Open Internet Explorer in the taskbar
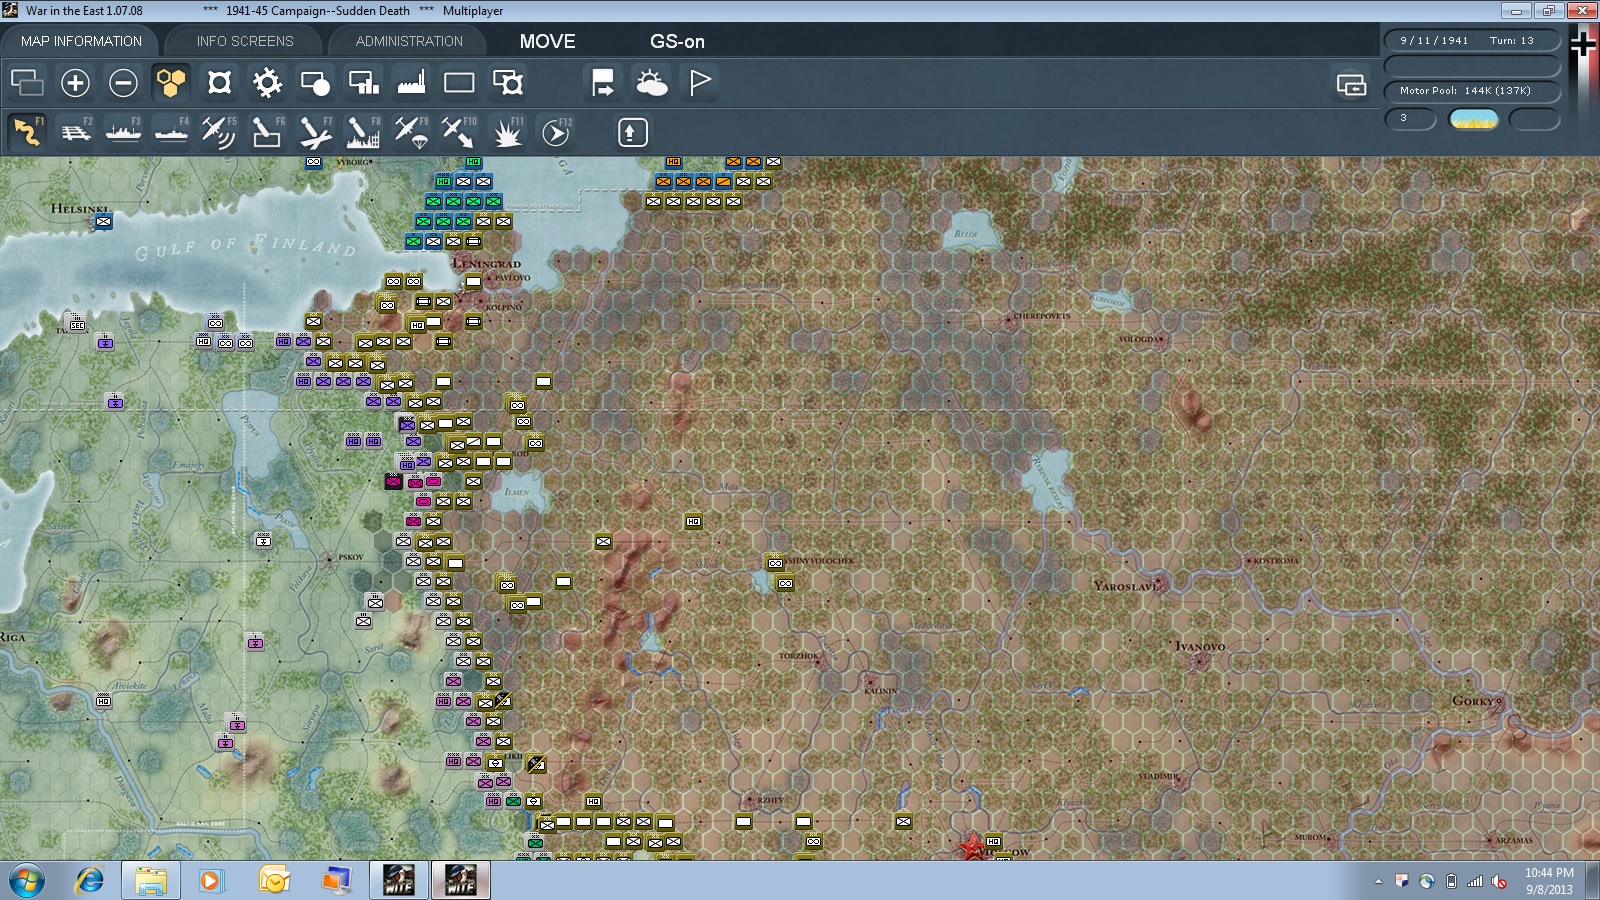1600x900 pixels. click(90, 880)
